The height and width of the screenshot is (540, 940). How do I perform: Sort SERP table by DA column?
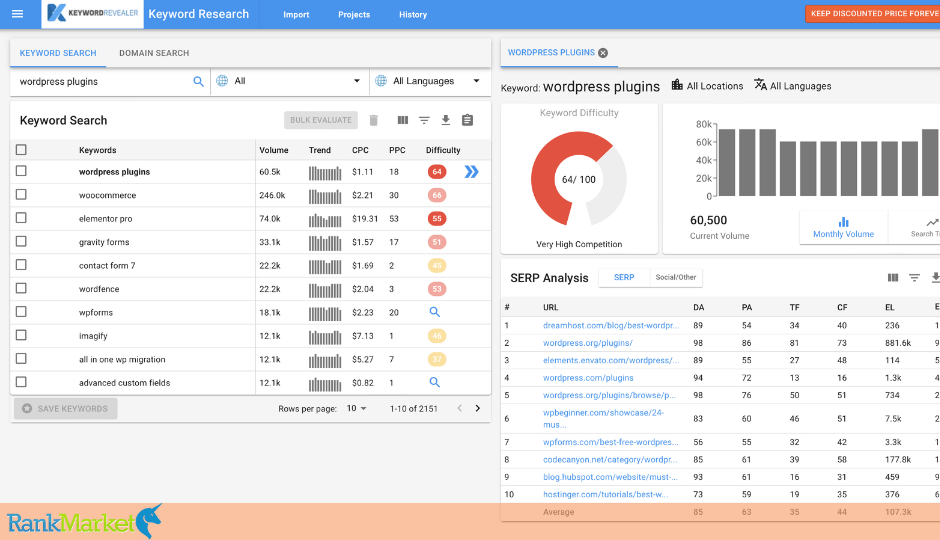698,307
